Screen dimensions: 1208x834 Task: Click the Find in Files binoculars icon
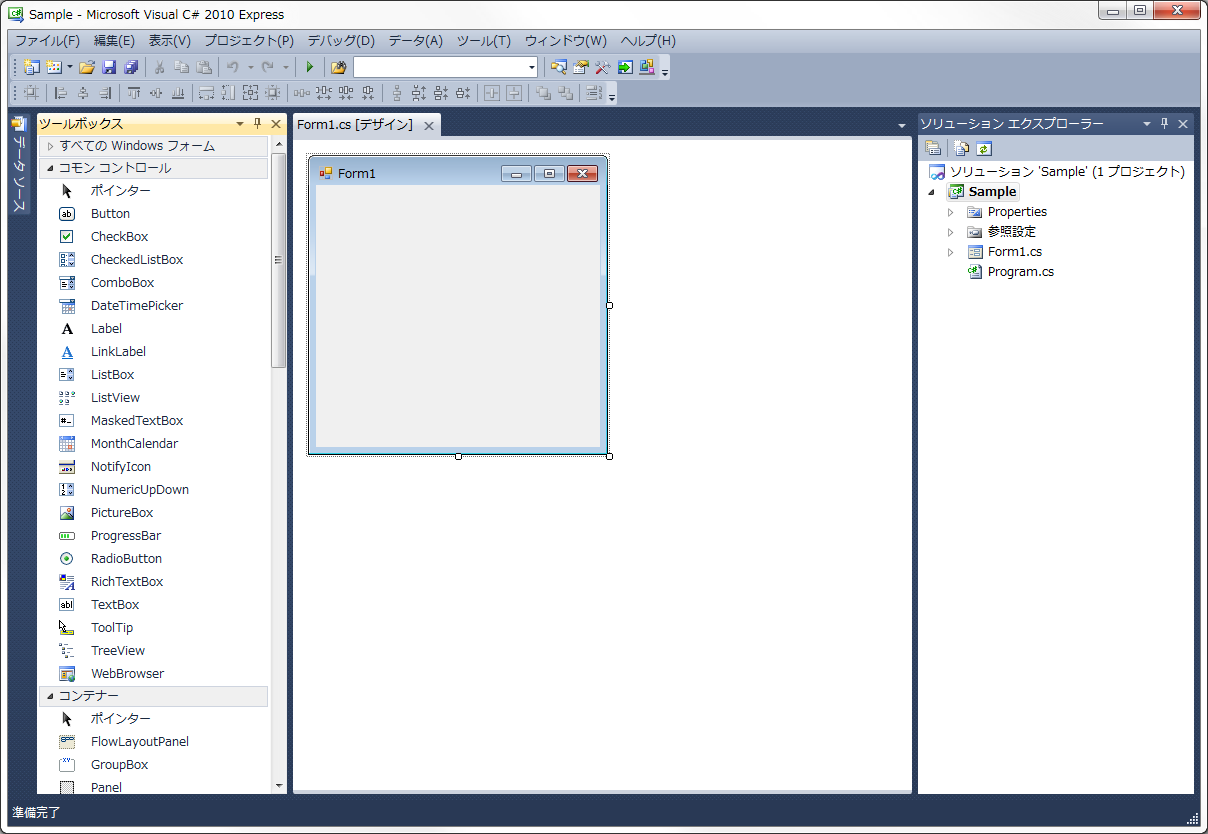point(338,67)
